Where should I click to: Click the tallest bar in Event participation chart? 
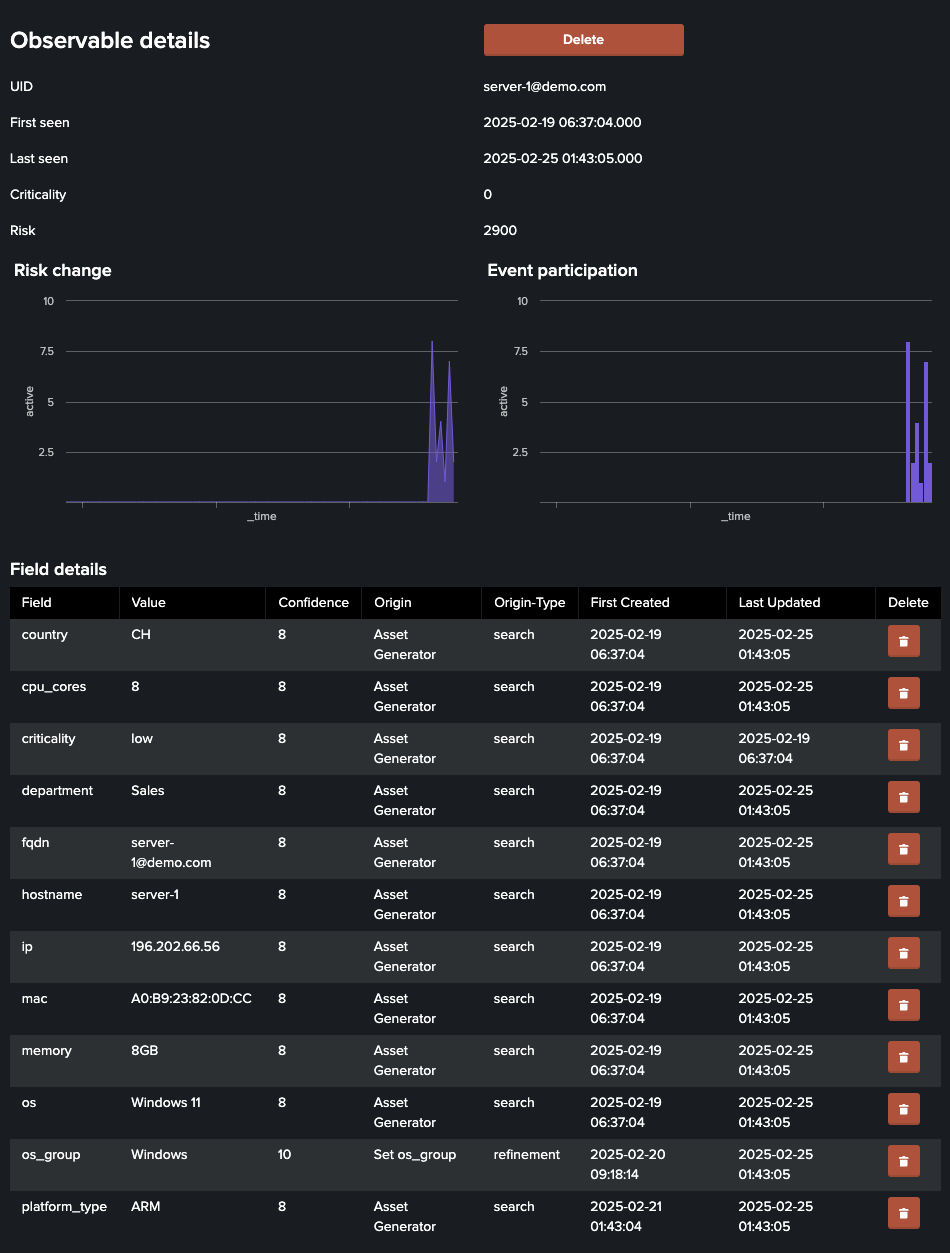(908, 420)
